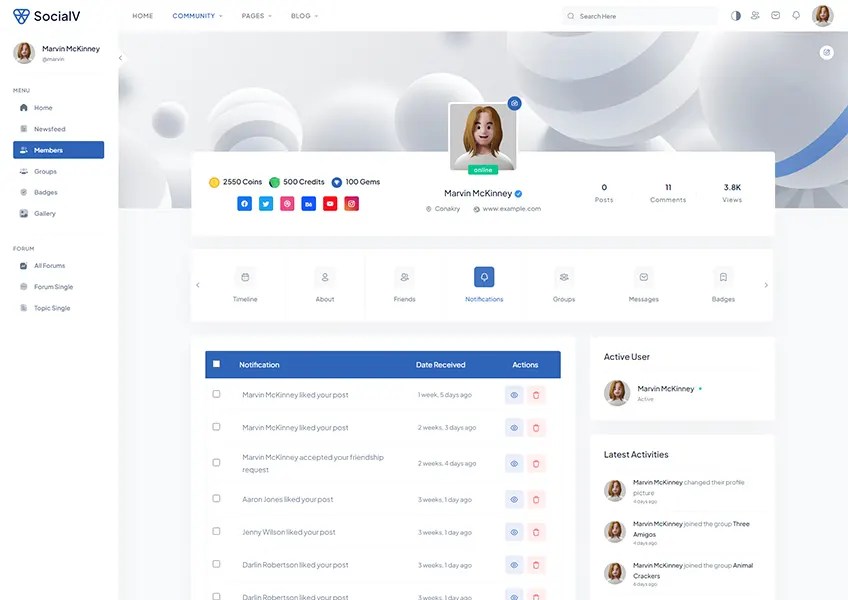Check the 2 weeks, 3 days ago row
Image resolution: width=848 pixels, height=600 pixels.
pyautogui.click(x=216, y=426)
